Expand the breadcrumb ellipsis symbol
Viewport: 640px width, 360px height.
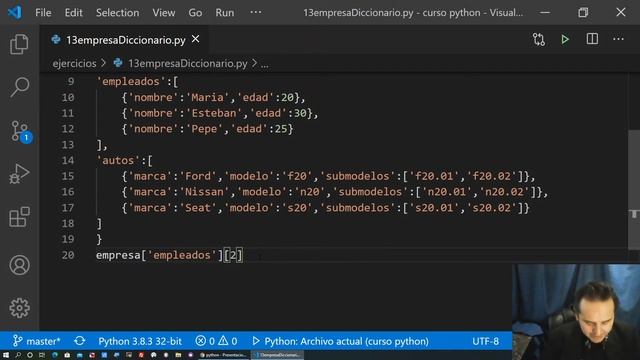(264, 64)
